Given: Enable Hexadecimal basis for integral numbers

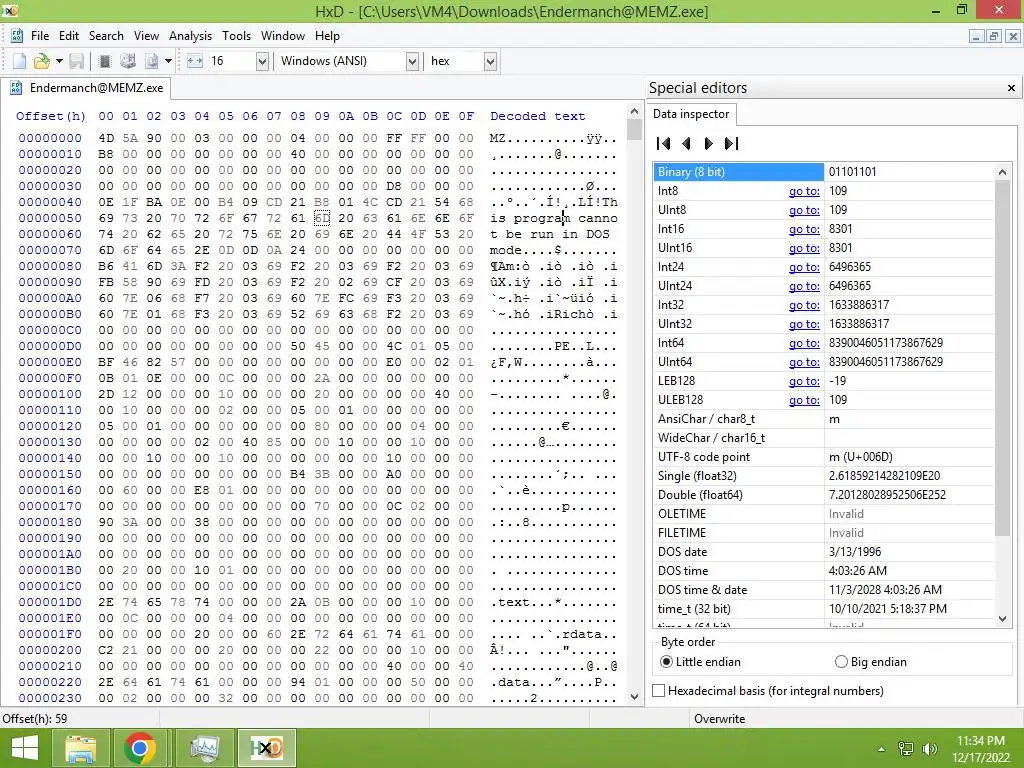Looking at the screenshot, I should pos(768,690).
